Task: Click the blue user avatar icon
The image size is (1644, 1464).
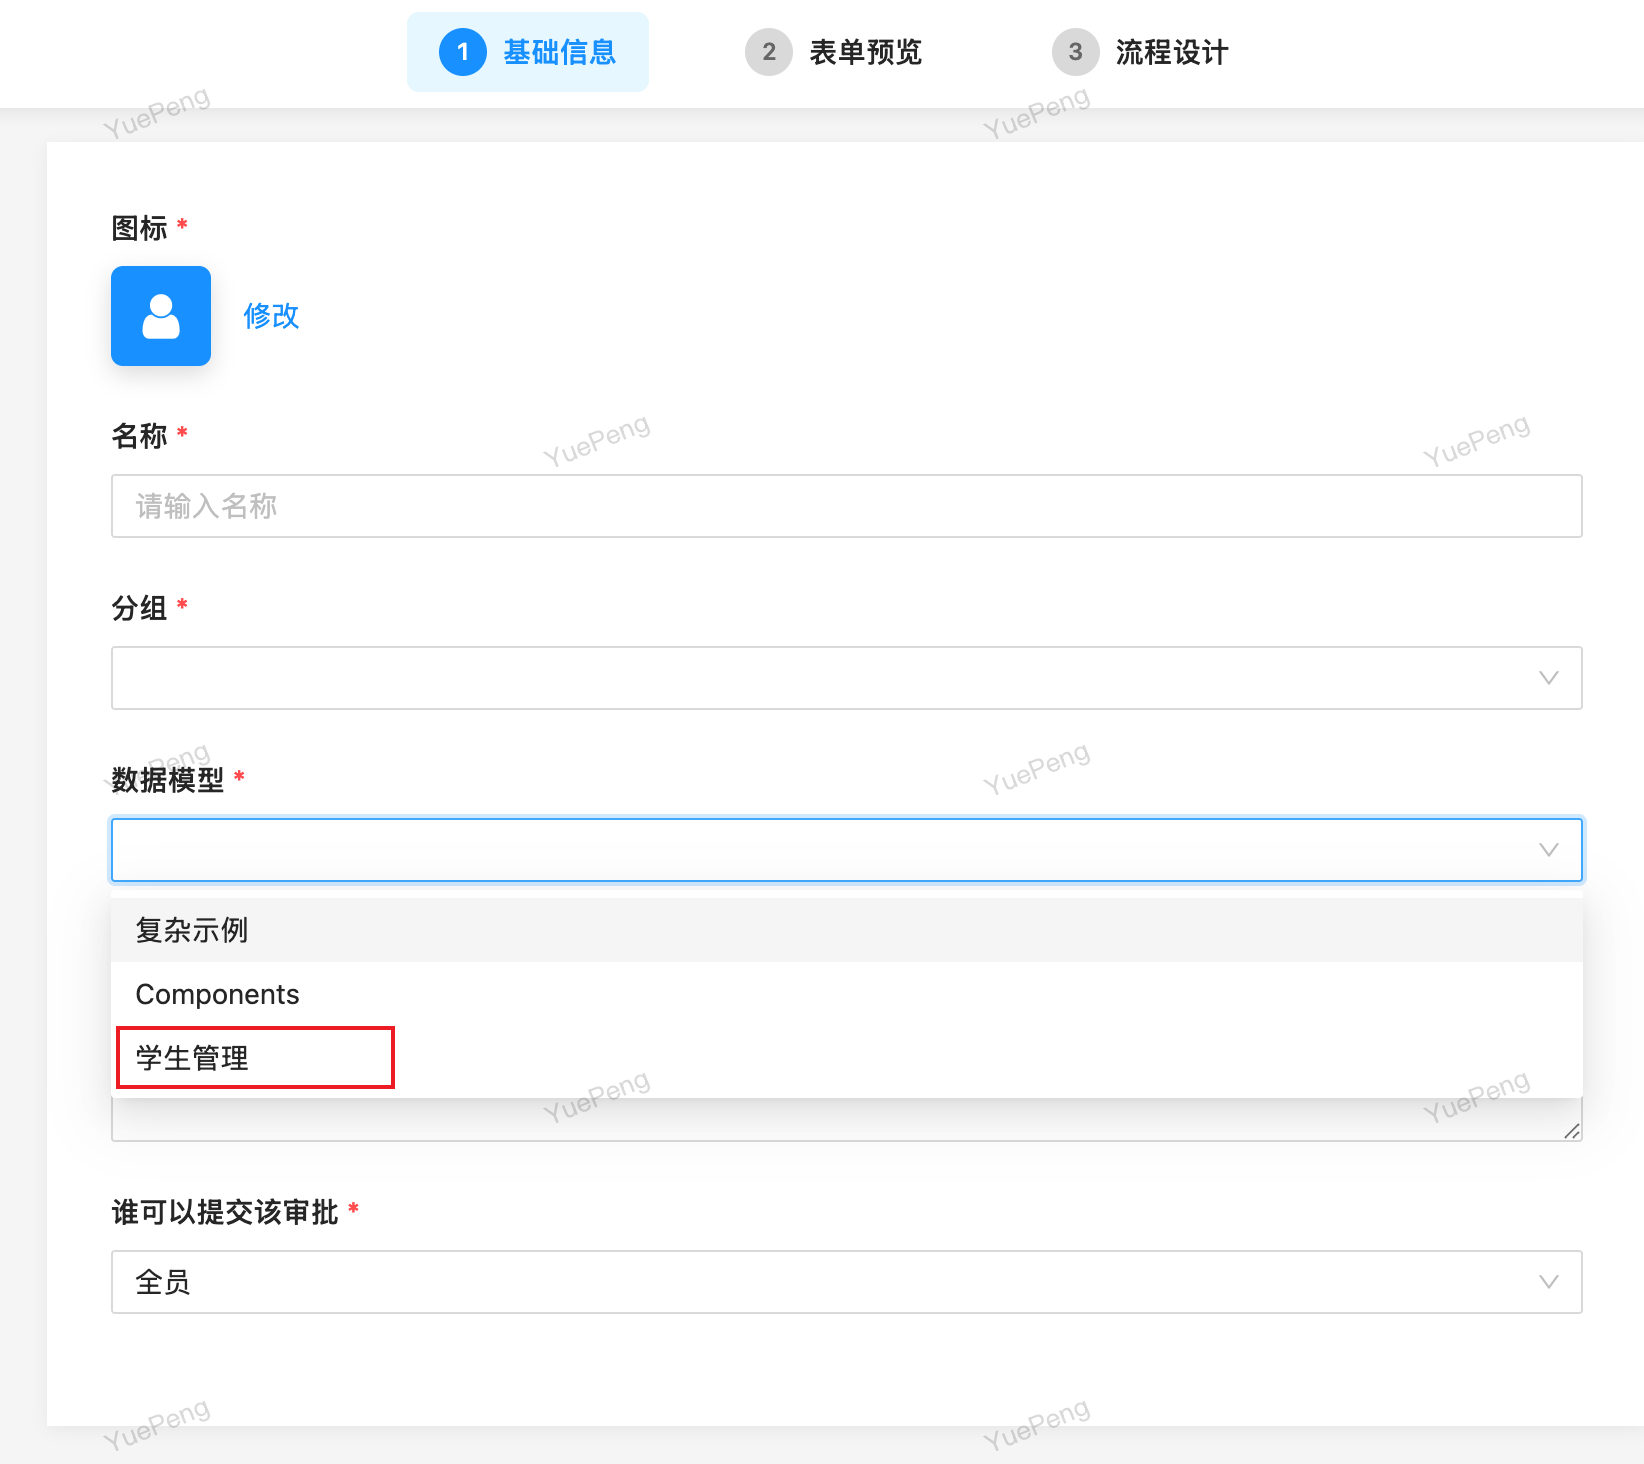Action: click(x=161, y=316)
